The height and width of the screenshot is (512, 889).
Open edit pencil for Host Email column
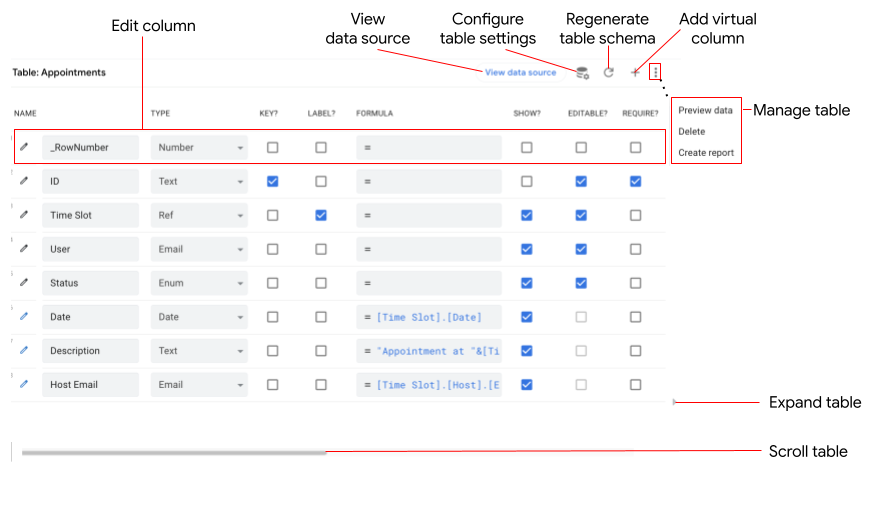(x=24, y=384)
